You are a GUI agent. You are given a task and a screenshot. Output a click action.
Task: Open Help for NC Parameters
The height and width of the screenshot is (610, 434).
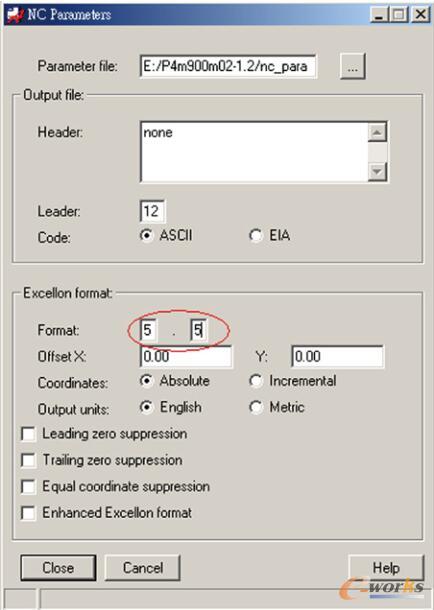386,568
